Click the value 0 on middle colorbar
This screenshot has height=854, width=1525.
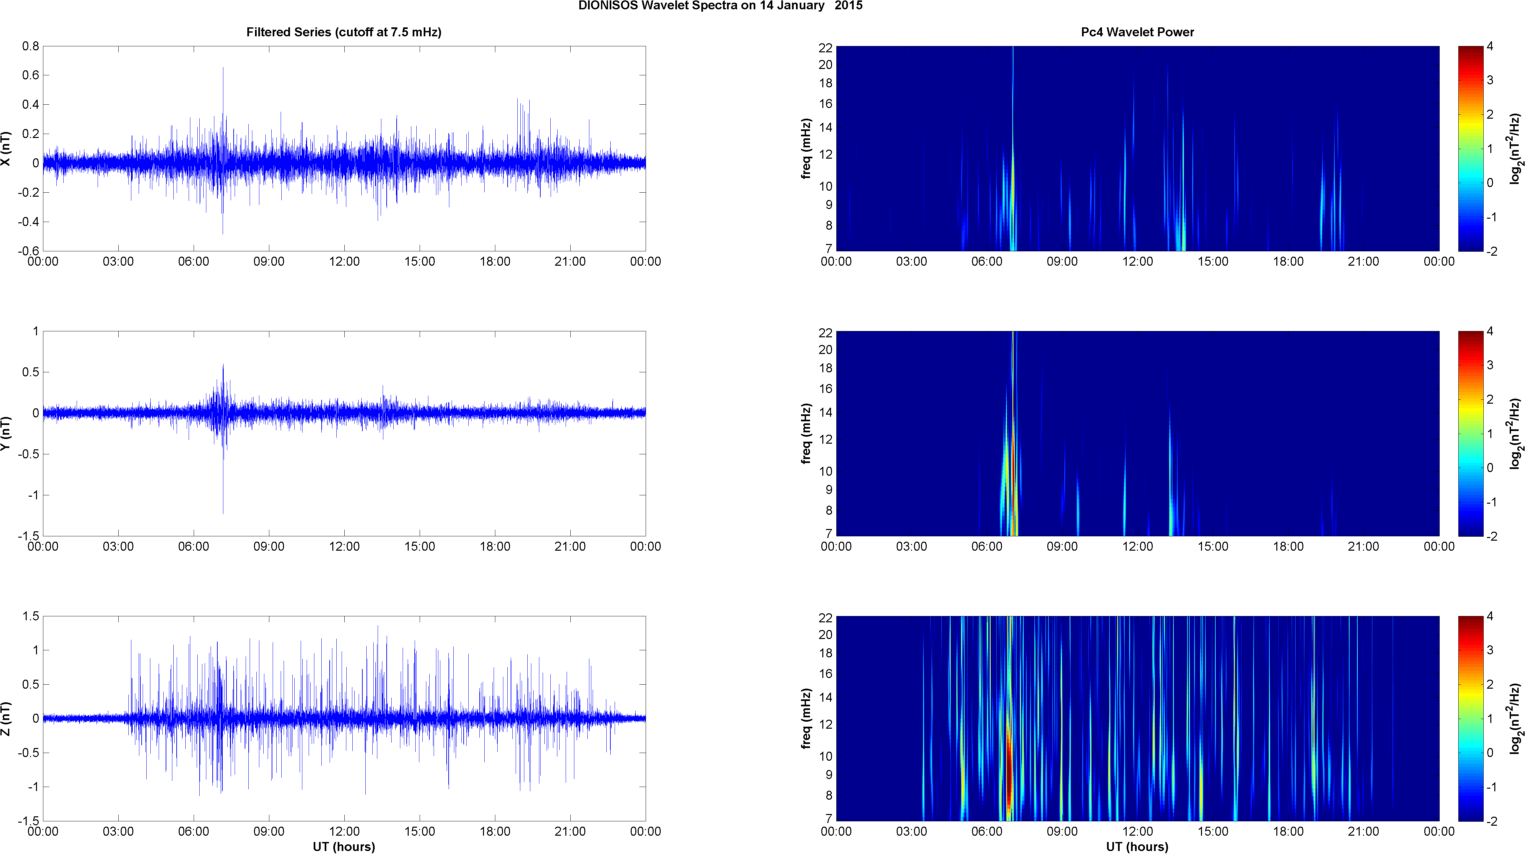coord(1490,468)
